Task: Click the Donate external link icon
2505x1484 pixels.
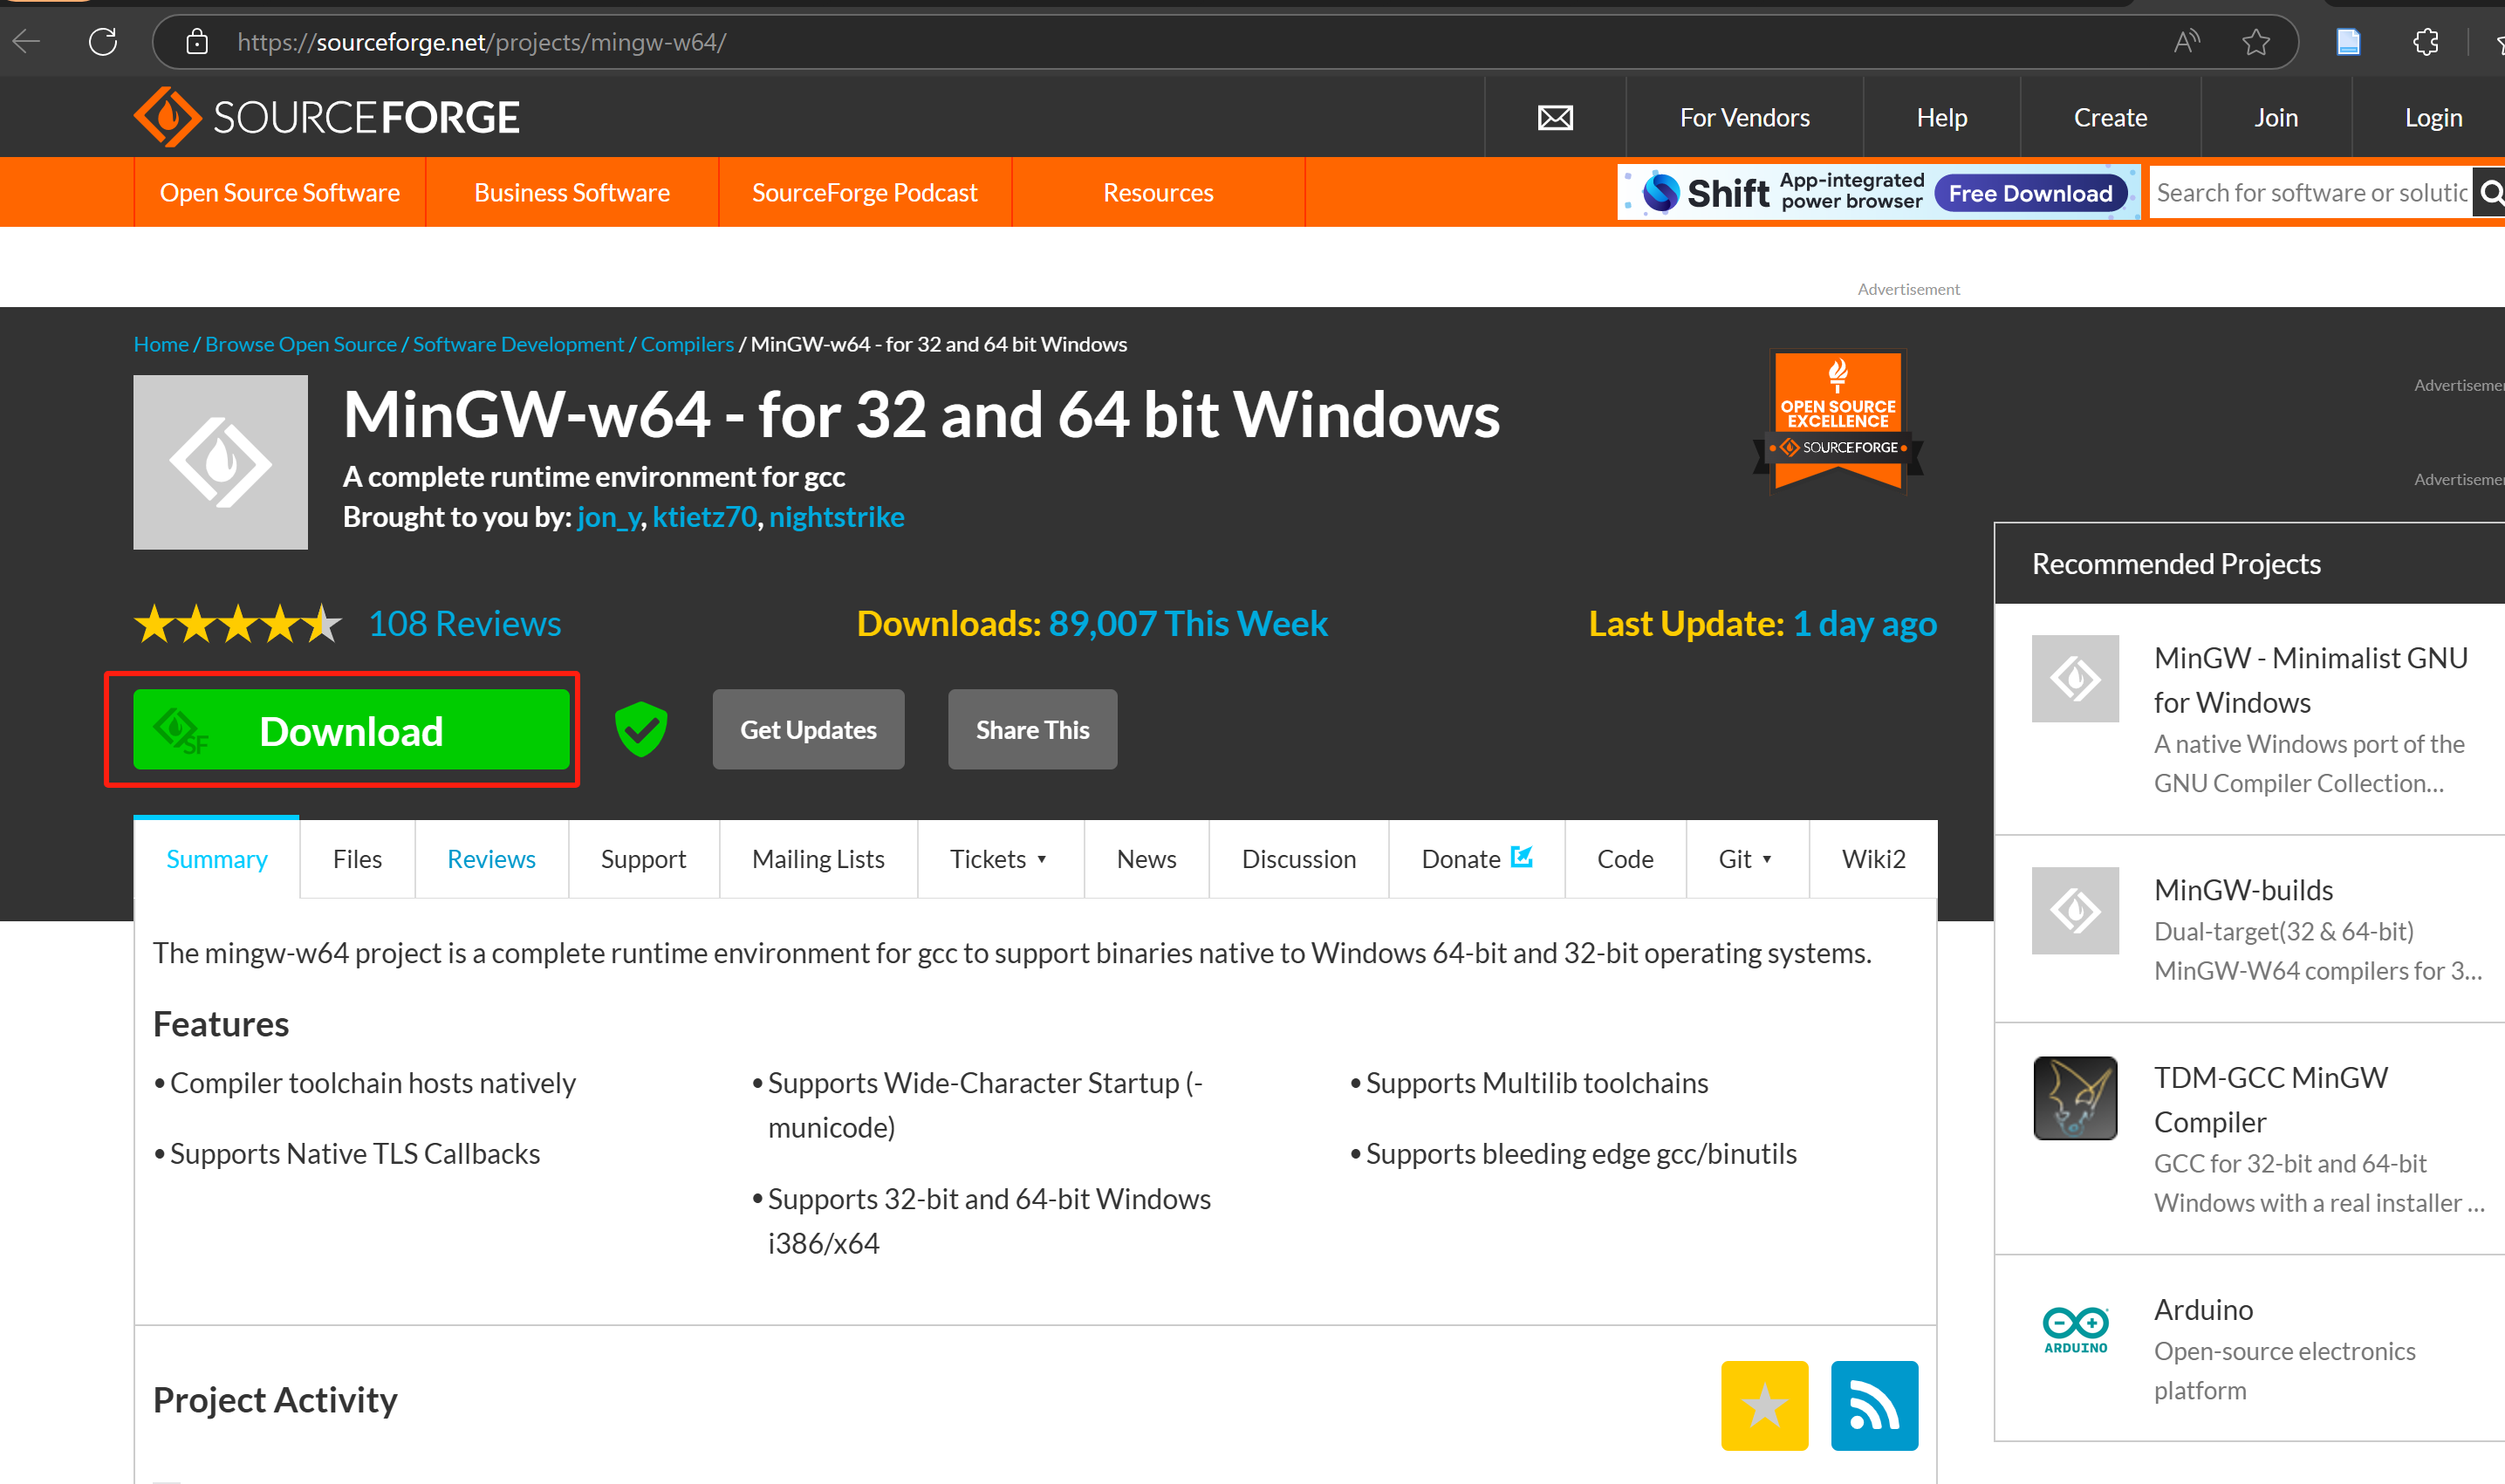Action: (1522, 856)
